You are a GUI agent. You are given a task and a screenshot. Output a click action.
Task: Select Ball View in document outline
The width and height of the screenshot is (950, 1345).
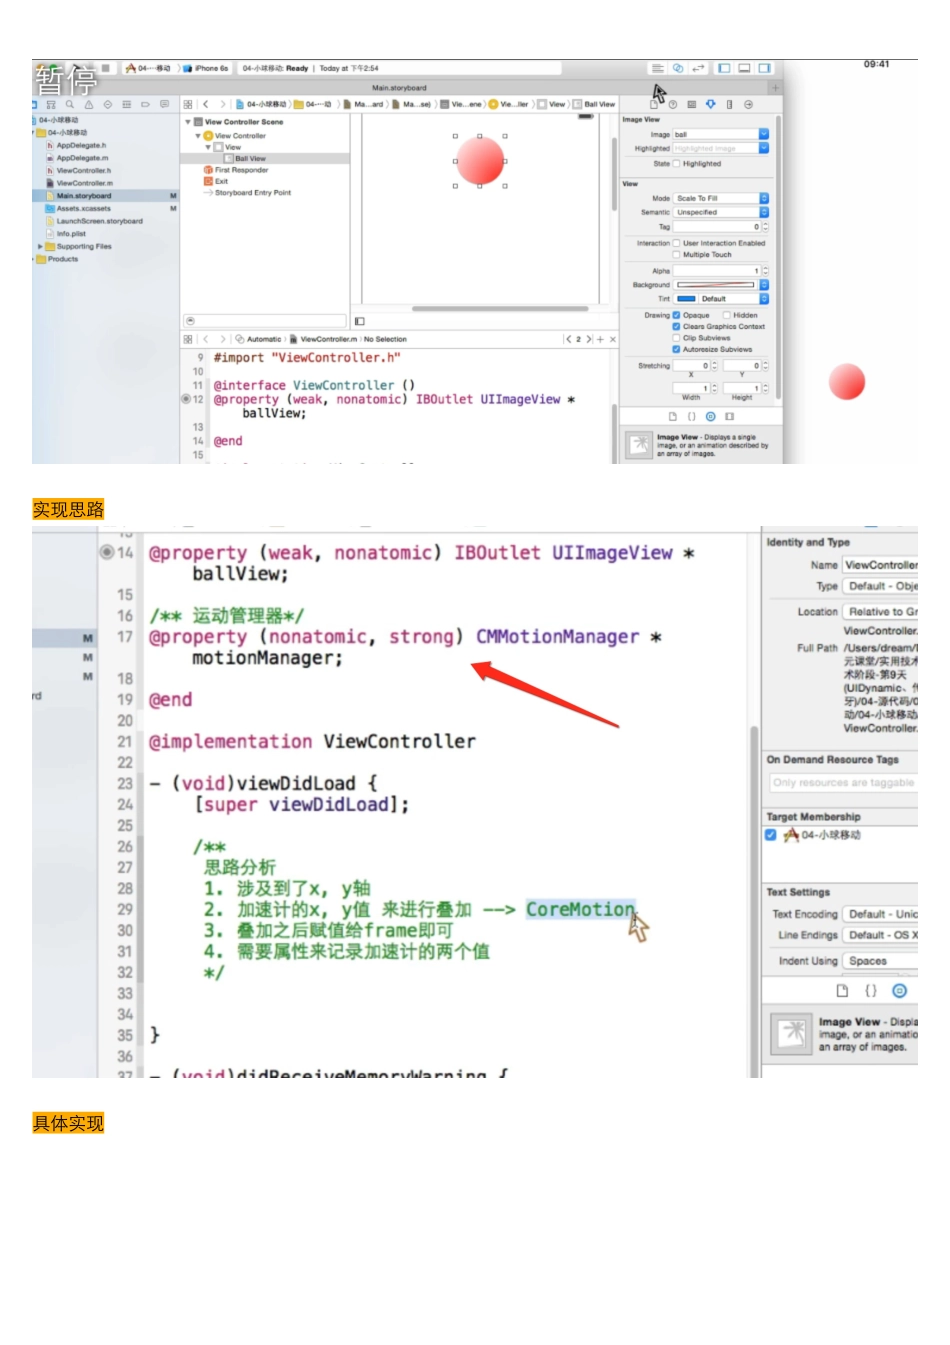point(250,158)
